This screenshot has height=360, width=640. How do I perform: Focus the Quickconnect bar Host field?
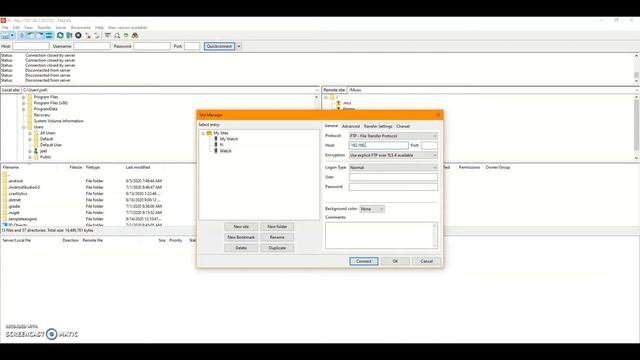tap(31, 47)
